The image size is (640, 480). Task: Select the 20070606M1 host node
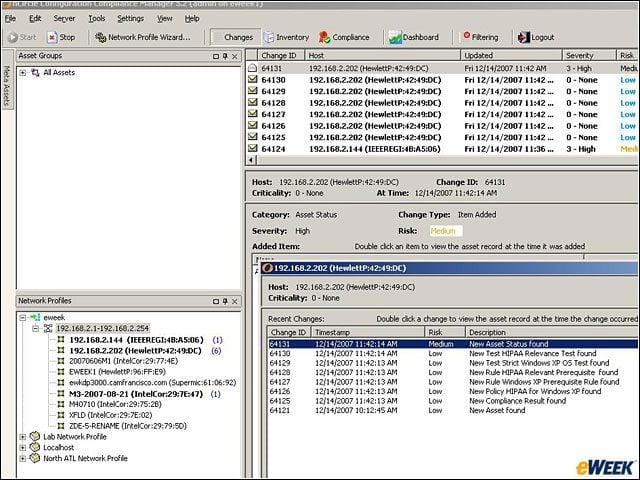123,361
